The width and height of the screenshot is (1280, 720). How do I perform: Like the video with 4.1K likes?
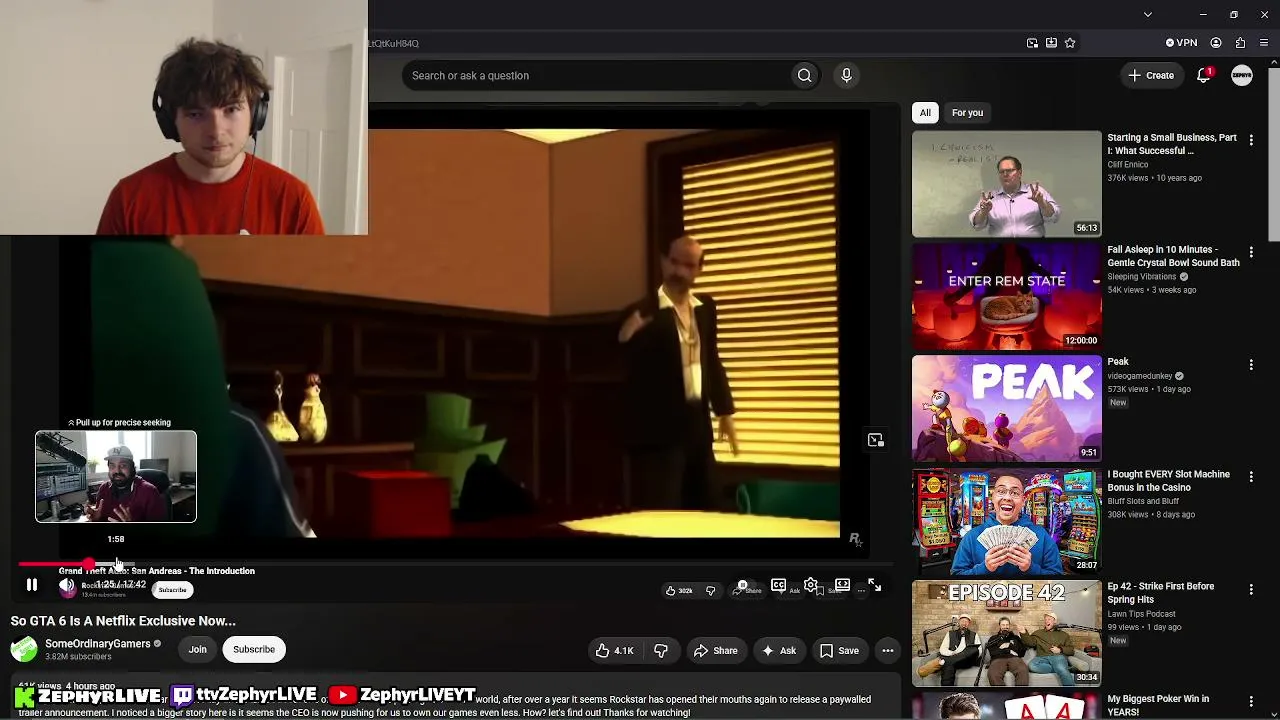click(x=615, y=651)
